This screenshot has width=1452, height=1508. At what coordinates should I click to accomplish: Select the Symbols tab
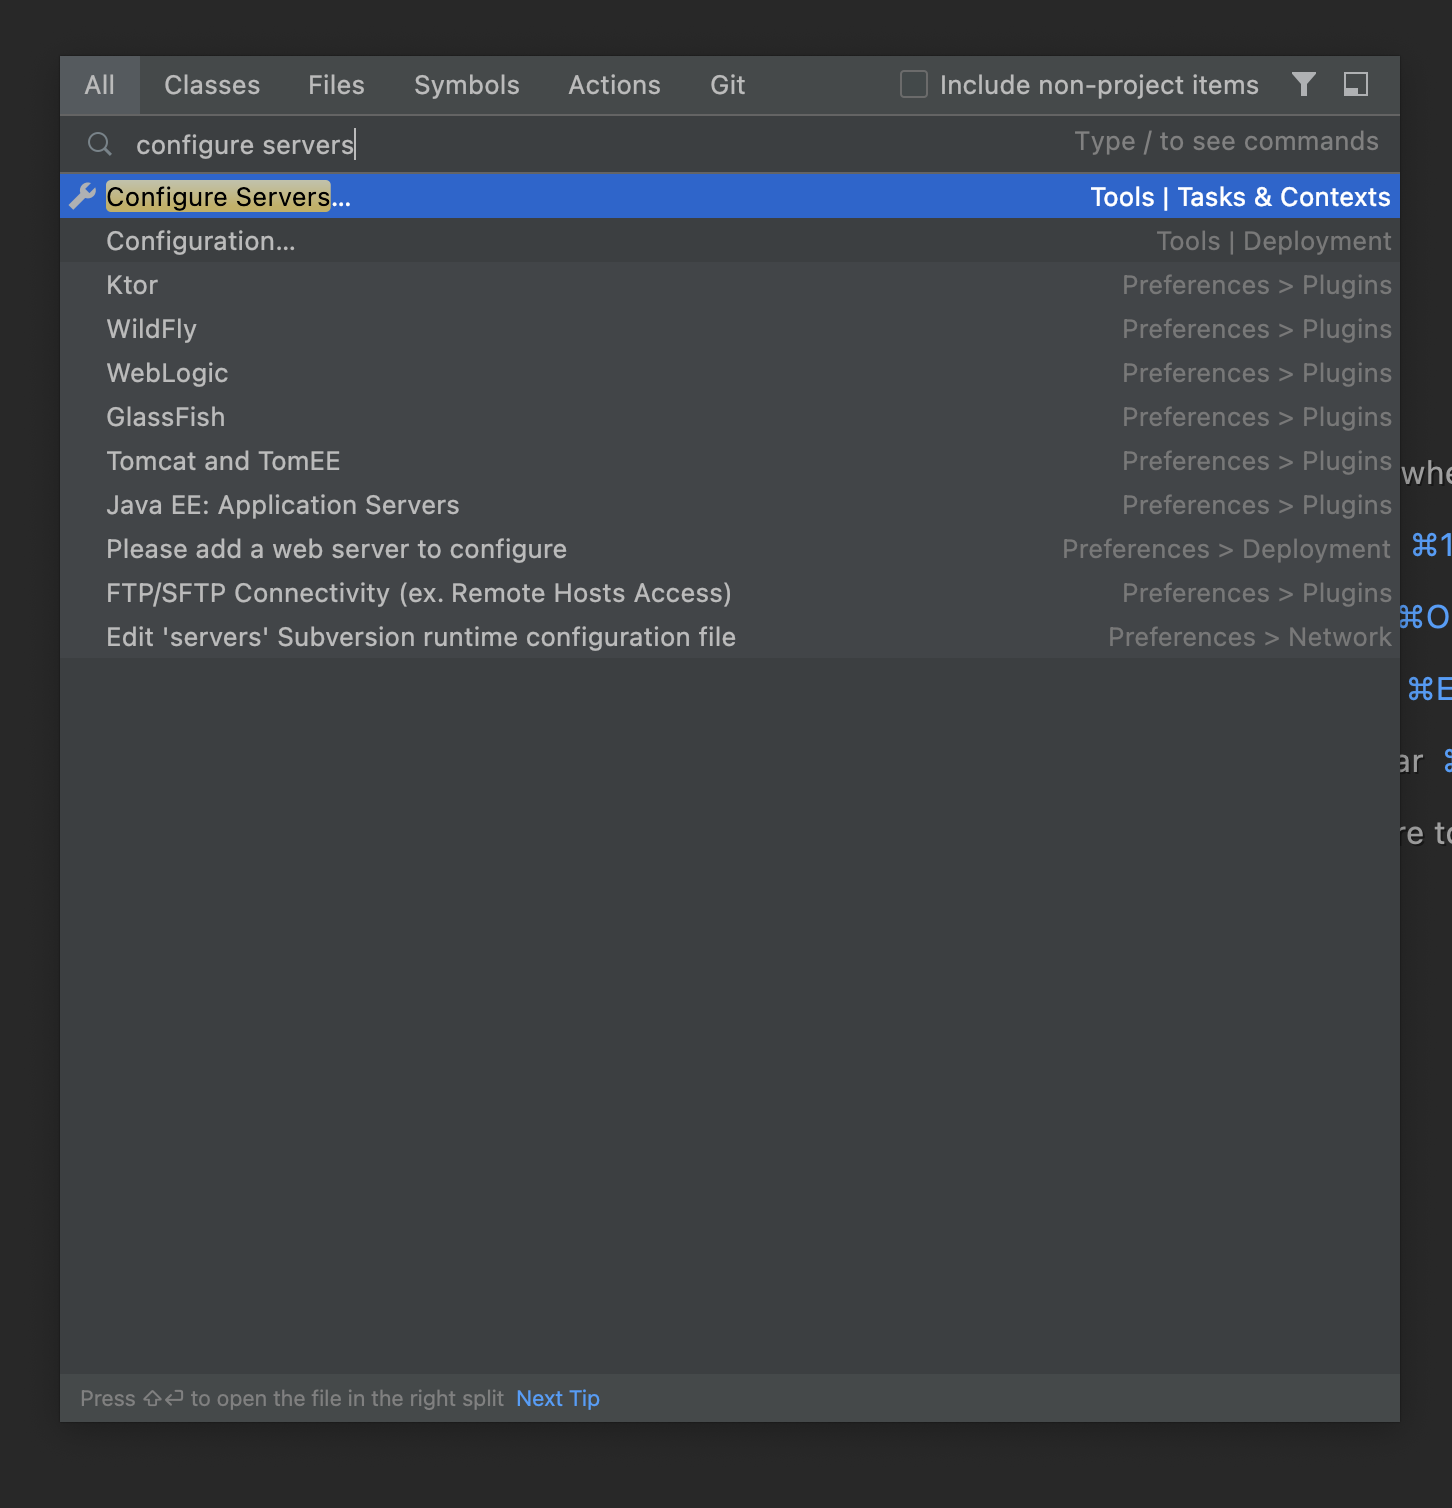[467, 85]
